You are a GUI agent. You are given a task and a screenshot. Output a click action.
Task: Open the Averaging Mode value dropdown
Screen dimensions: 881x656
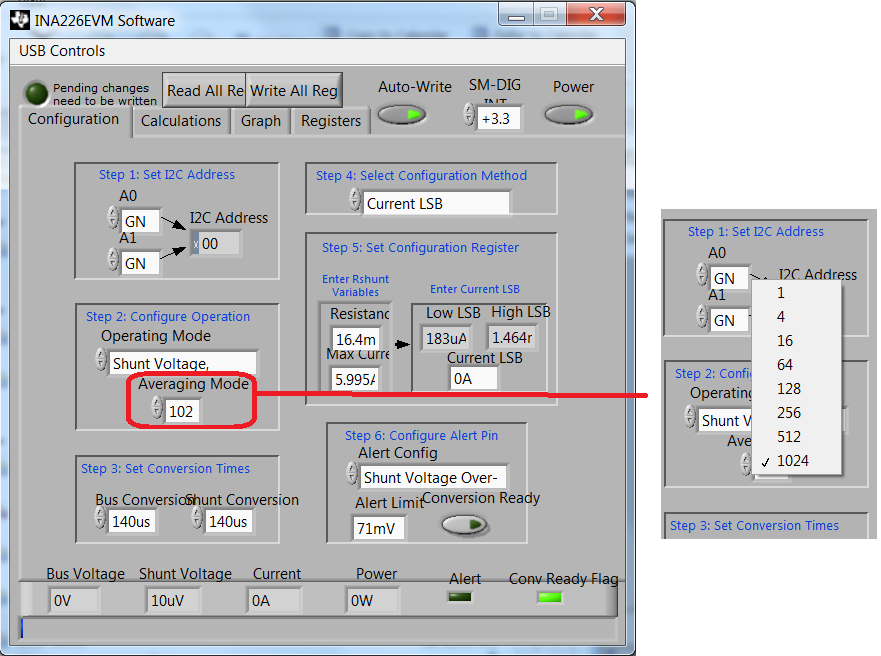[x=182, y=411]
